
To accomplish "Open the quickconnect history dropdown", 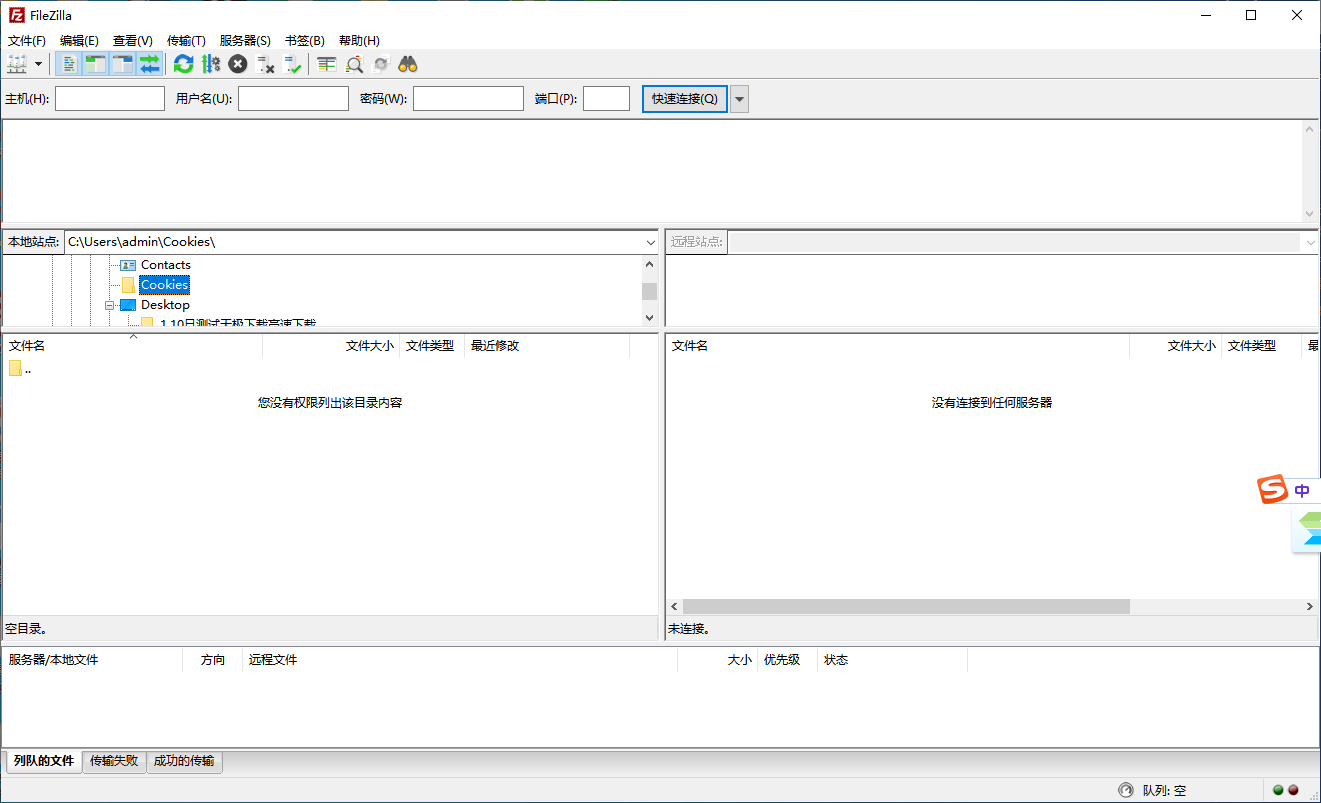I will point(738,98).
